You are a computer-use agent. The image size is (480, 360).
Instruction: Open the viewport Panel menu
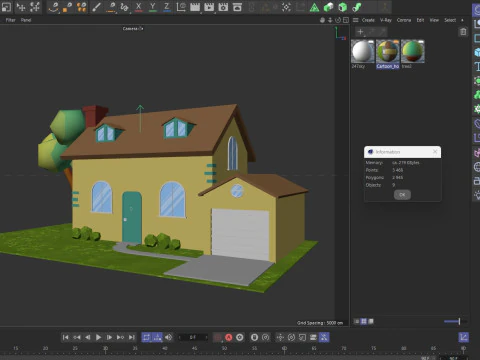pos(26,20)
